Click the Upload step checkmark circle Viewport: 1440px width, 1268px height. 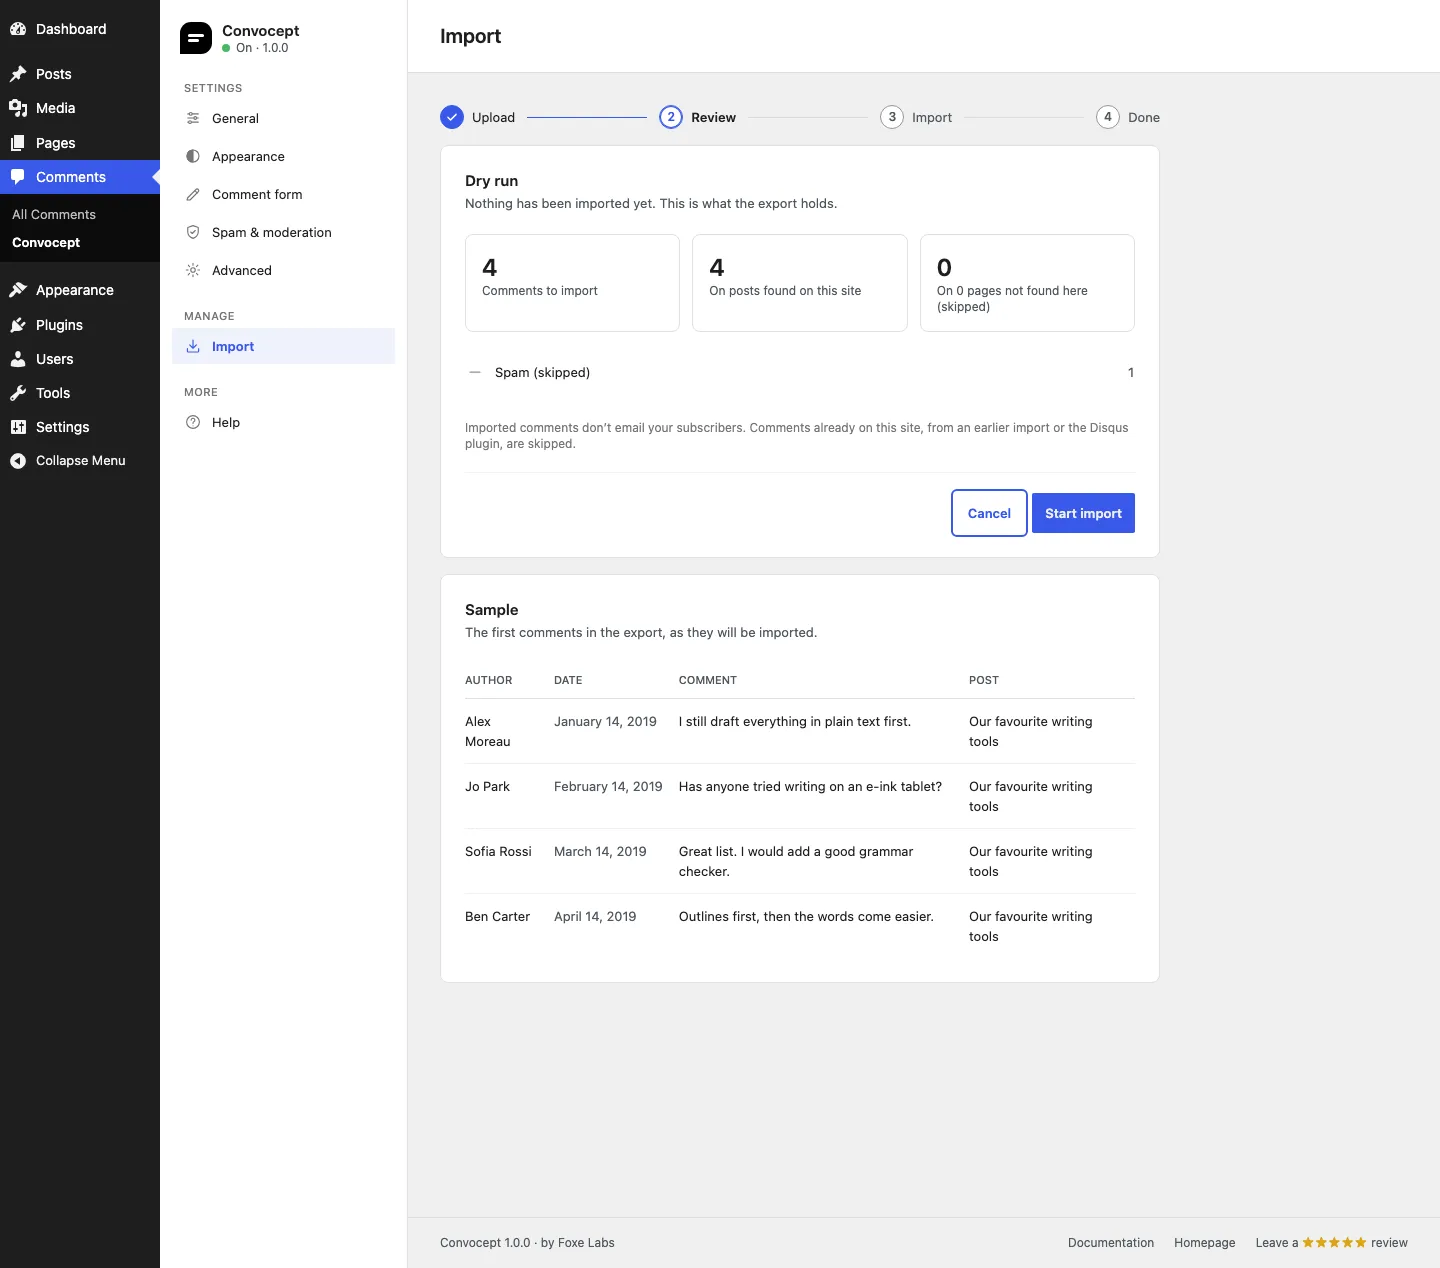click(x=452, y=117)
